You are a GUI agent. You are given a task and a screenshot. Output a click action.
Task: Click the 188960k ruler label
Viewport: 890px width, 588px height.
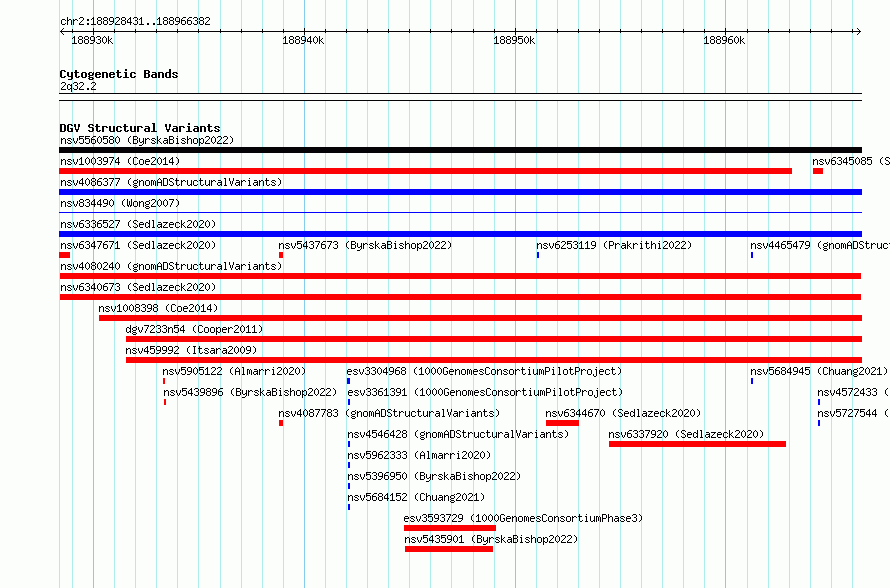(724, 40)
